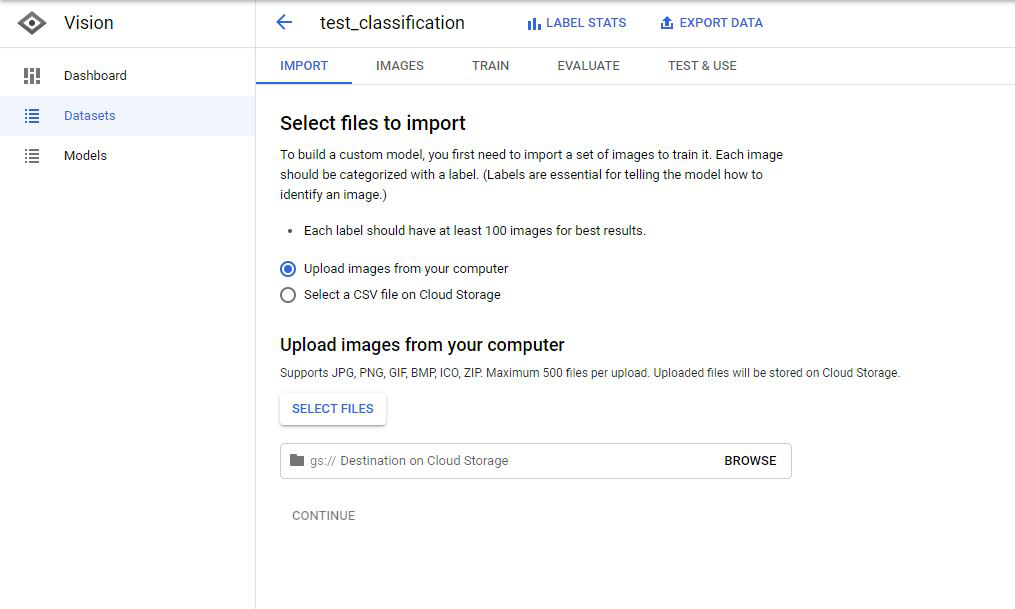The width and height of the screenshot is (1015, 609).
Task: Click the Models list icon in sidebar
Action: click(x=32, y=156)
